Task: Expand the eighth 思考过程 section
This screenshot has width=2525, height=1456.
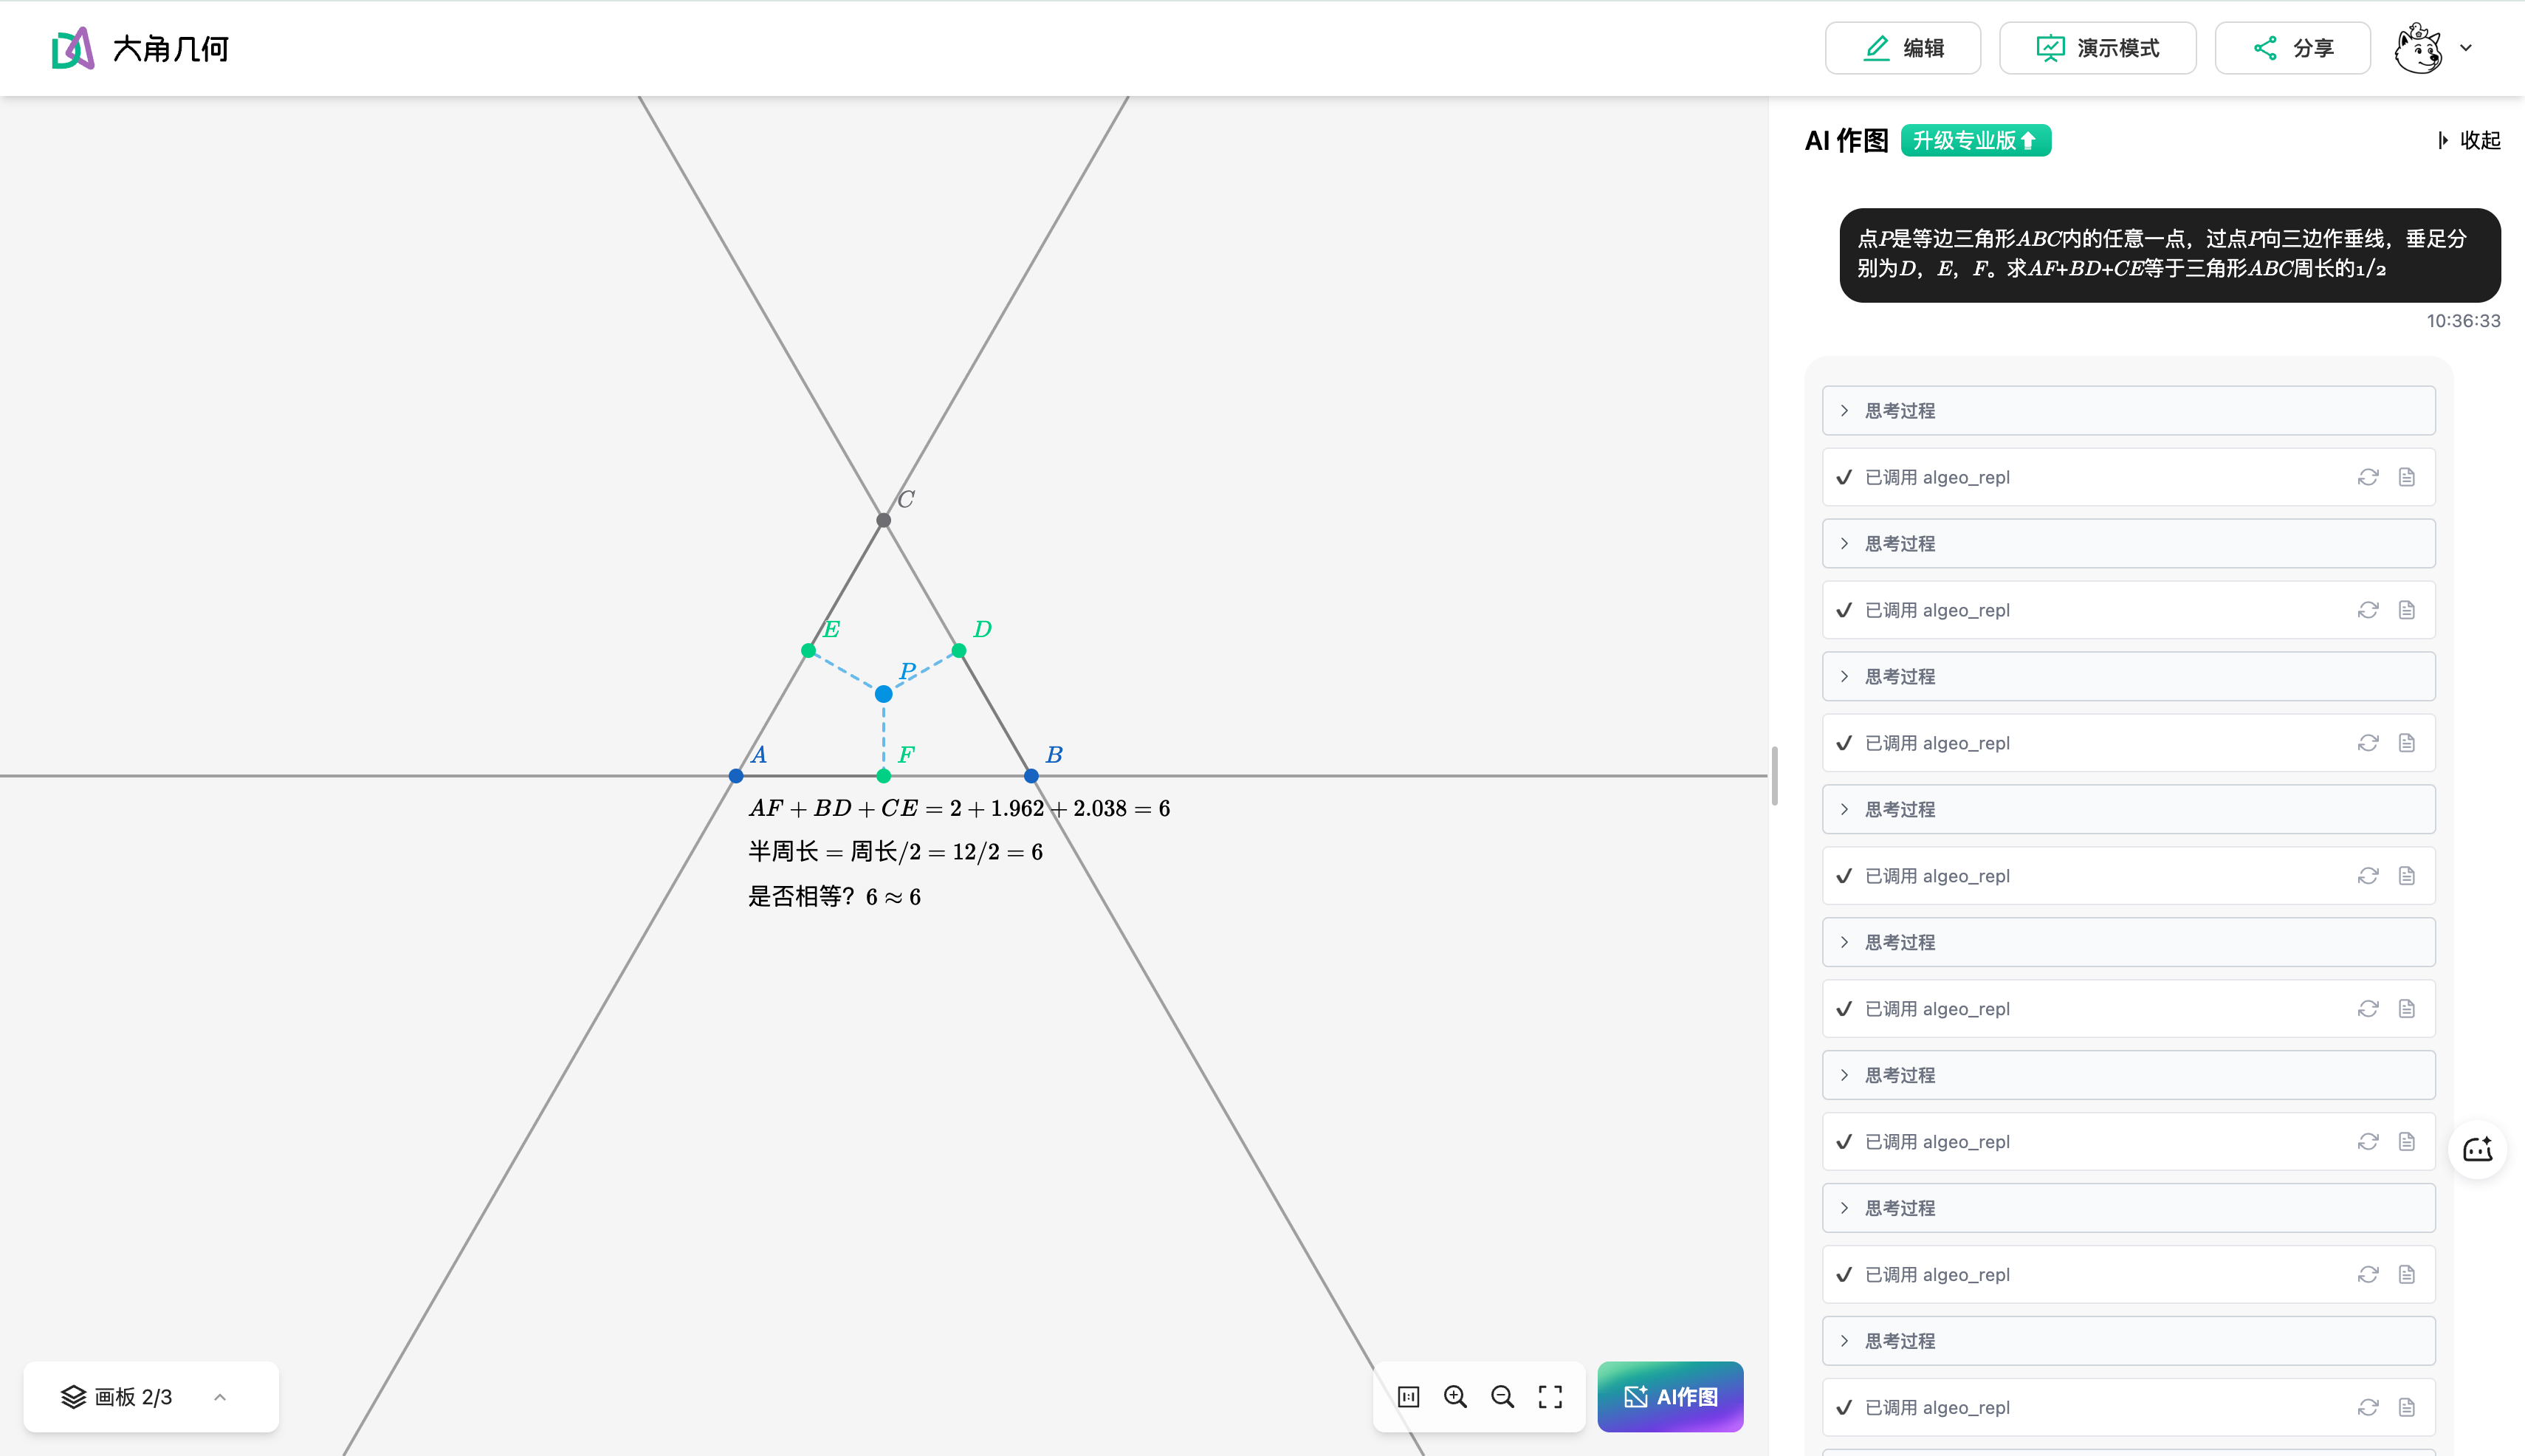Action: click(x=2128, y=1341)
